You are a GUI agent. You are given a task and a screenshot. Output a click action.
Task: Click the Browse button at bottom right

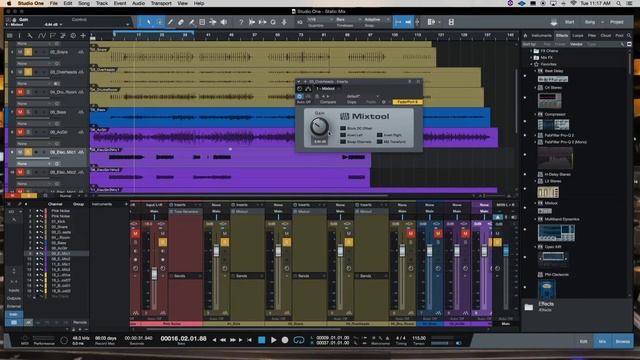click(622, 341)
